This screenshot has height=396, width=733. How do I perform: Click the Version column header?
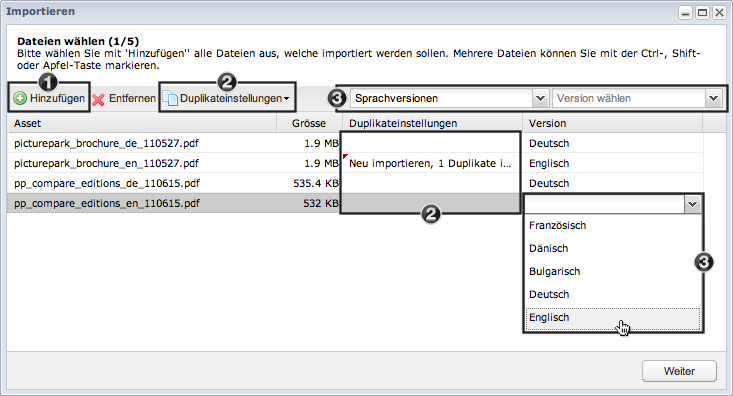point(612,123)
